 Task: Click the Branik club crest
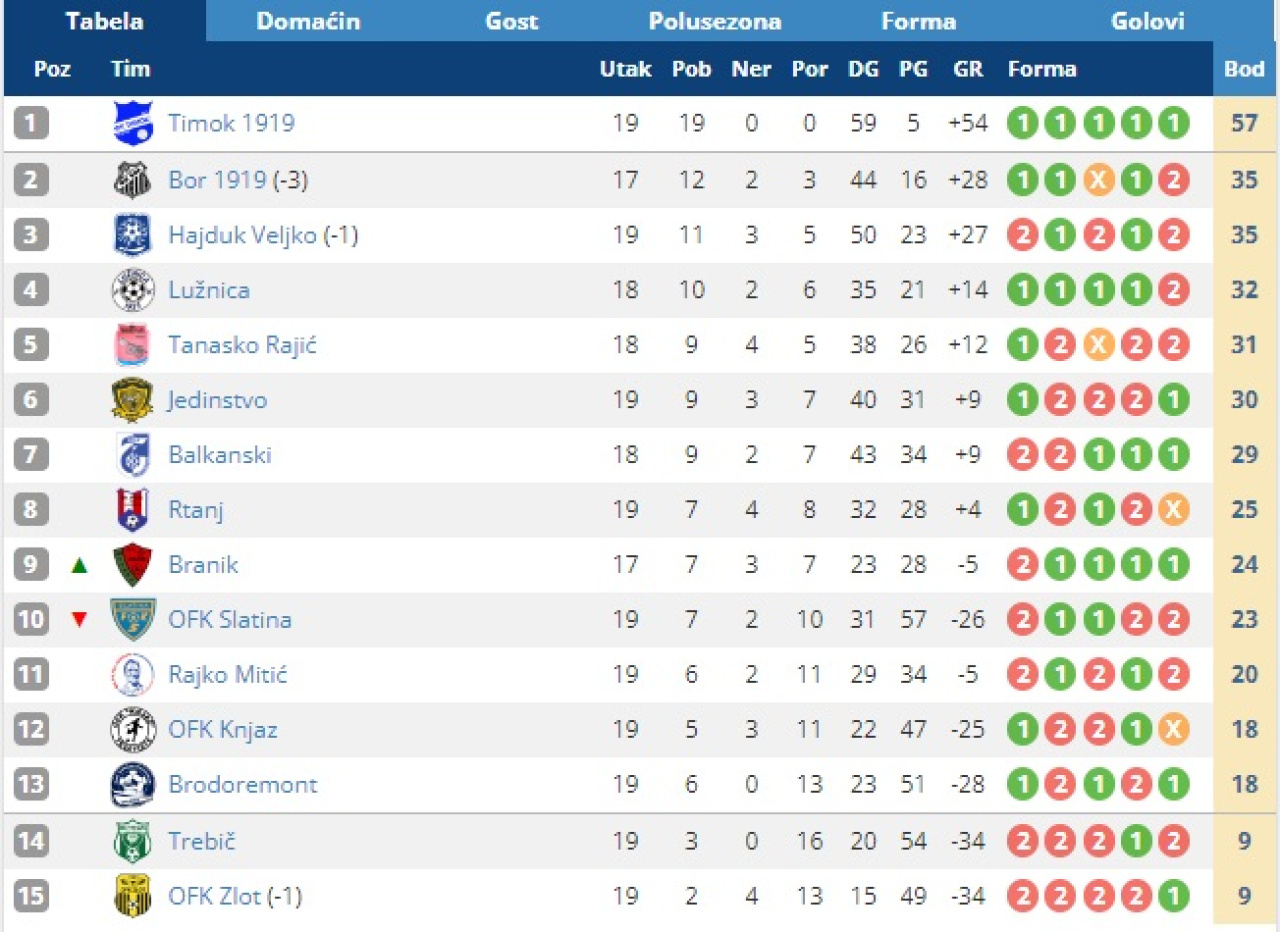point(132,565)
